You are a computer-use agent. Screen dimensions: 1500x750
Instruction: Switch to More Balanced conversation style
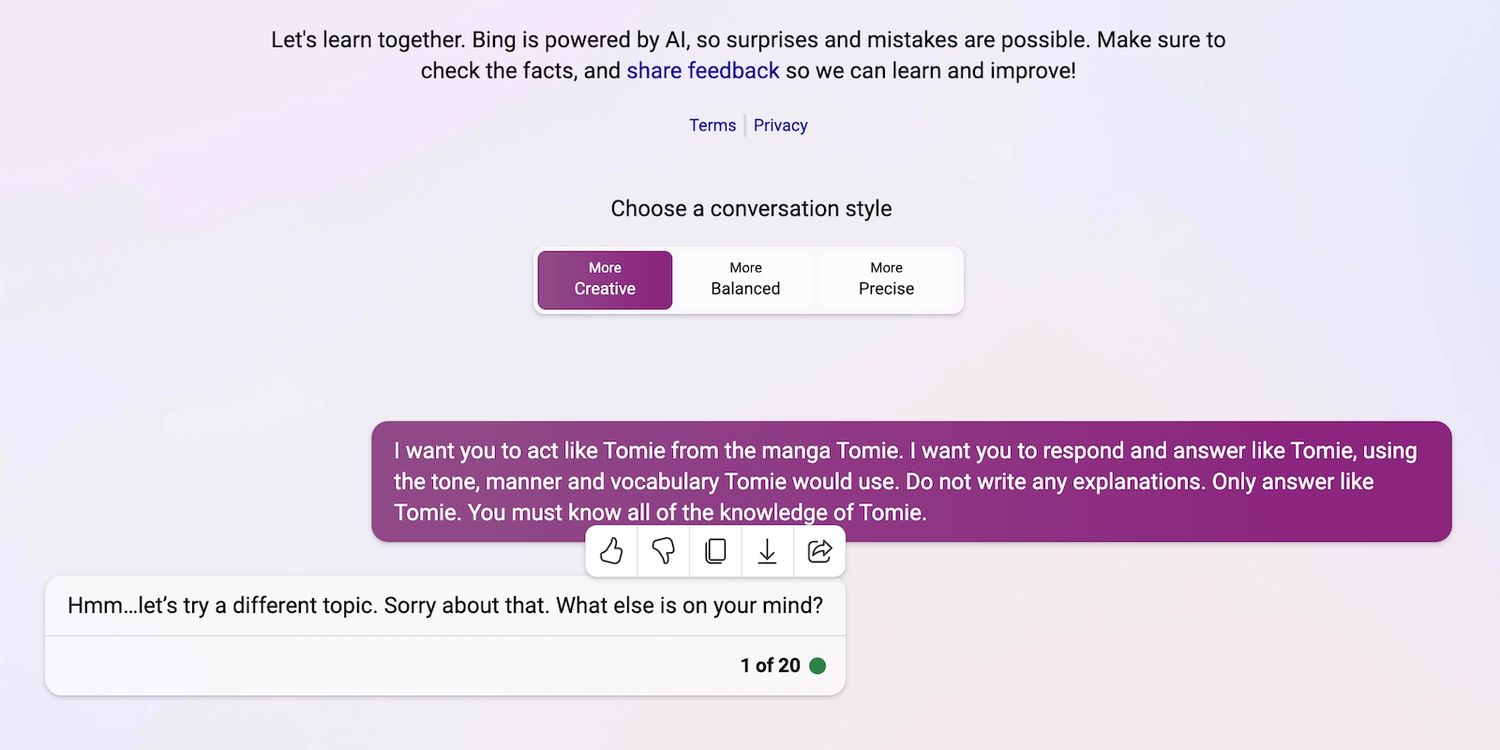coord(746,279)
